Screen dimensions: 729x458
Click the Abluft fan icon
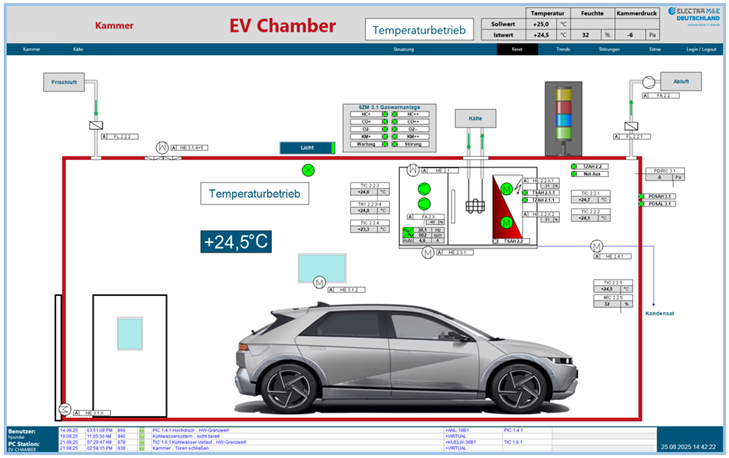point(645,82)
